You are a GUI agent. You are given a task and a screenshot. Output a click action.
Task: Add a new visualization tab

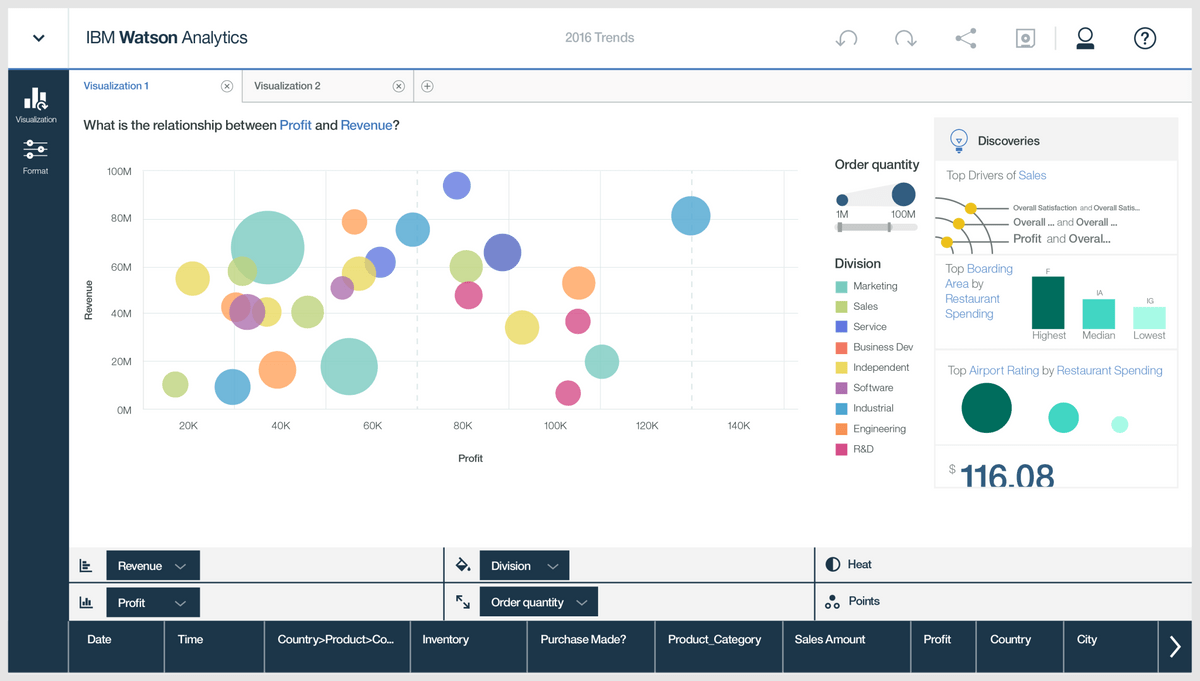[427, 86]
